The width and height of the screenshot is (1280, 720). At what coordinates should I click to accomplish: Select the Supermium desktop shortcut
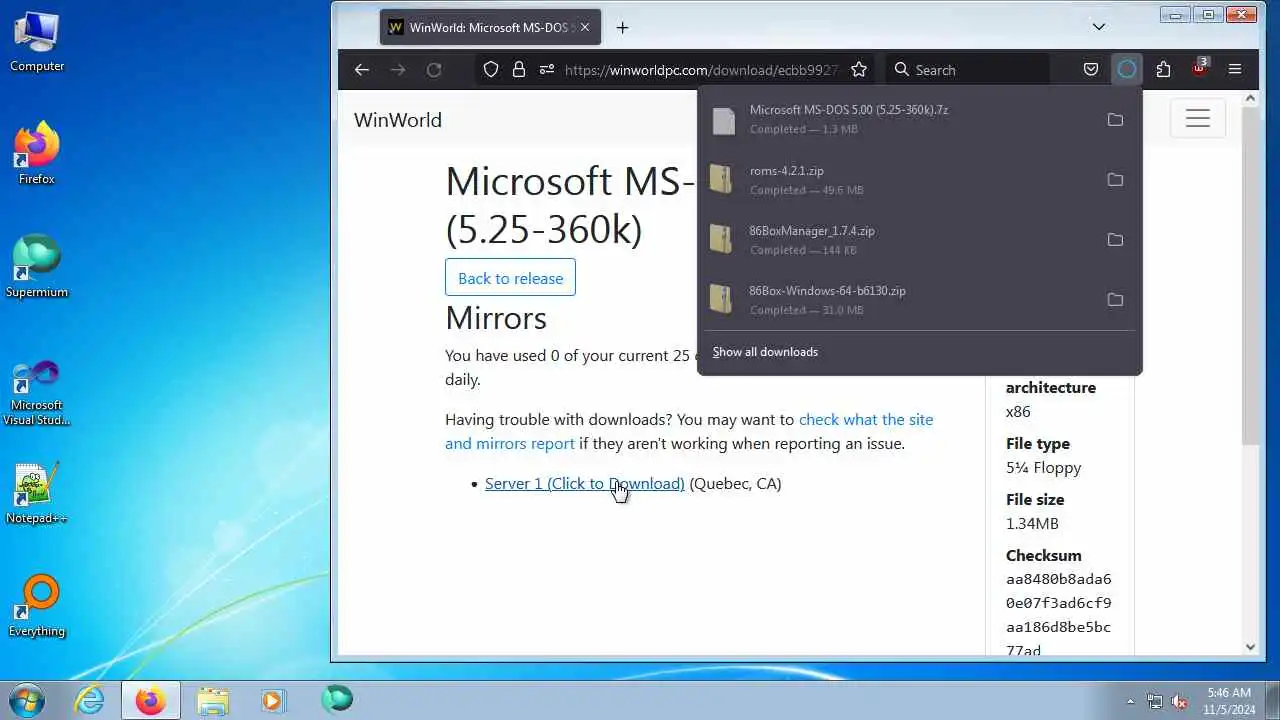[x=37, y=268]
